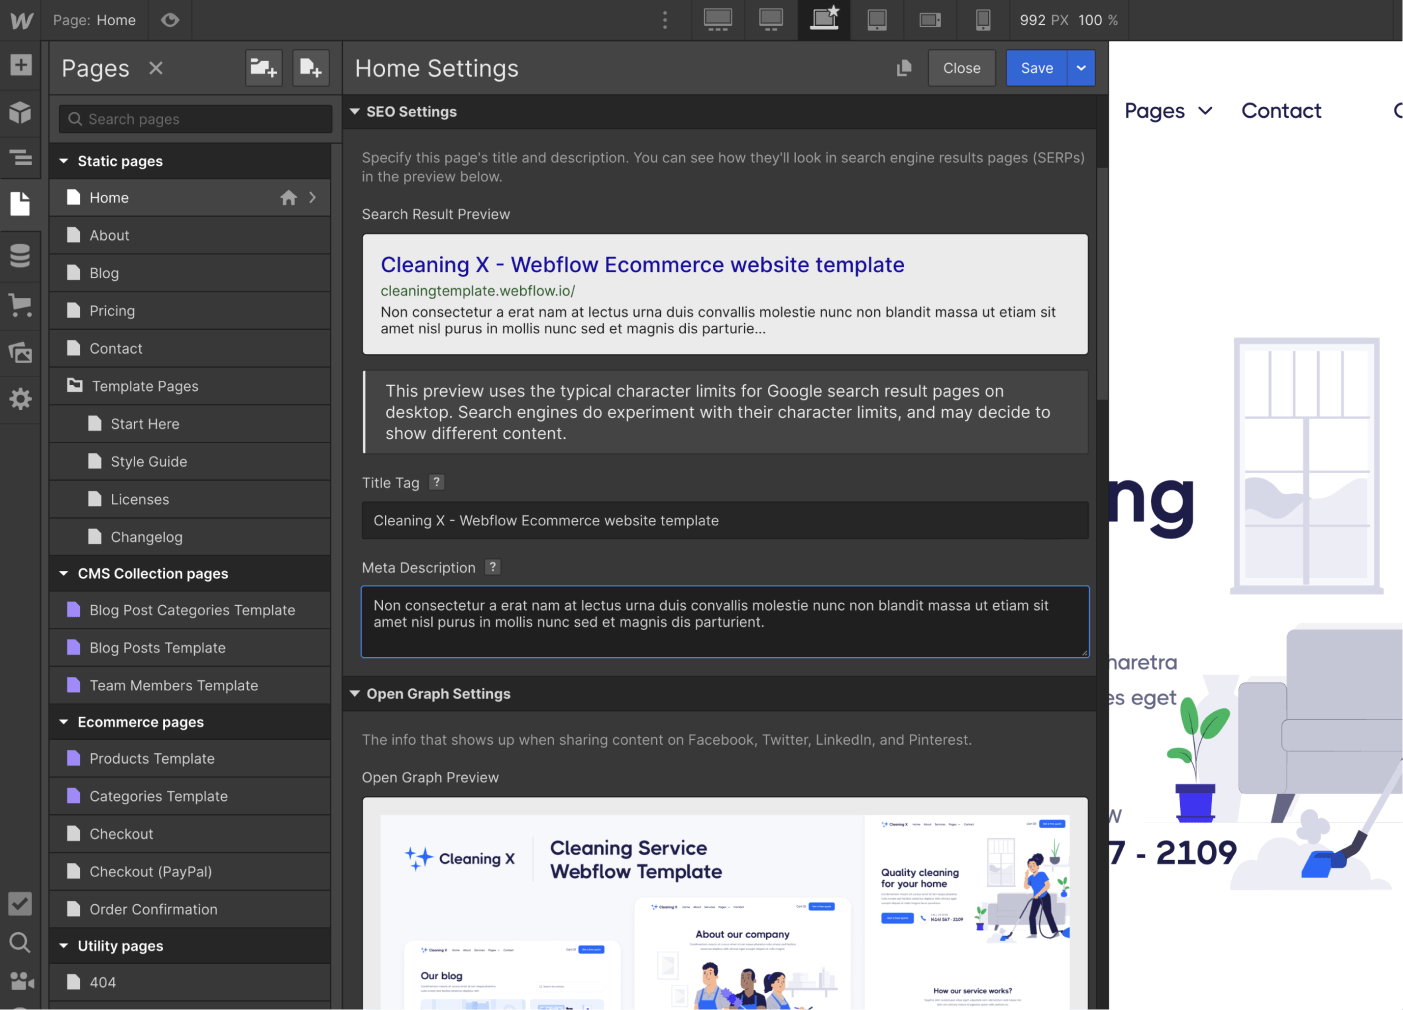Image resolution: width=1403 pixels, height=1010 pixels.
Task: Collapse the Static pages group
Action: tap(64, 160)
